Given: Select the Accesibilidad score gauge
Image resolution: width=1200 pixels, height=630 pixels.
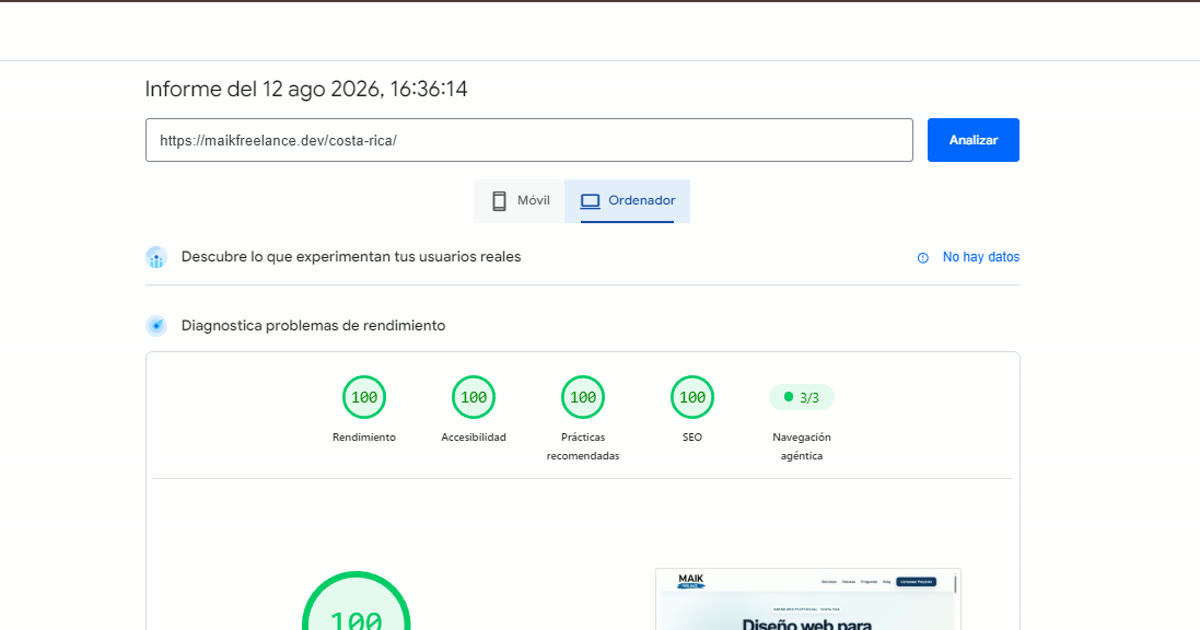Looking at the screenshot, I should pyautogui.click(x=473, y=397).
